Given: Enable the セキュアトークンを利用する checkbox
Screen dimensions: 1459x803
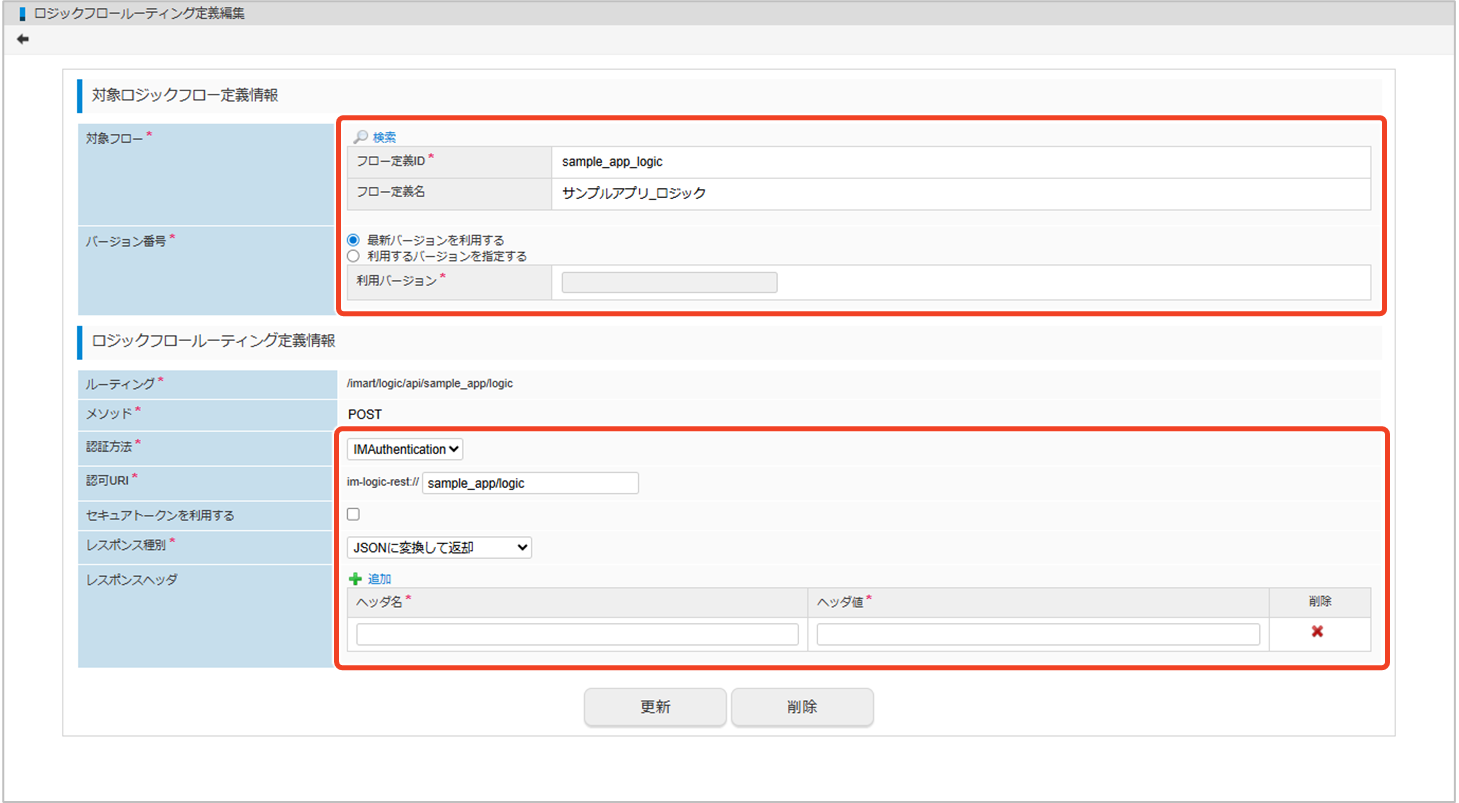Looking at the screenshot, I should pyautogui.click(x=353, y=514).
